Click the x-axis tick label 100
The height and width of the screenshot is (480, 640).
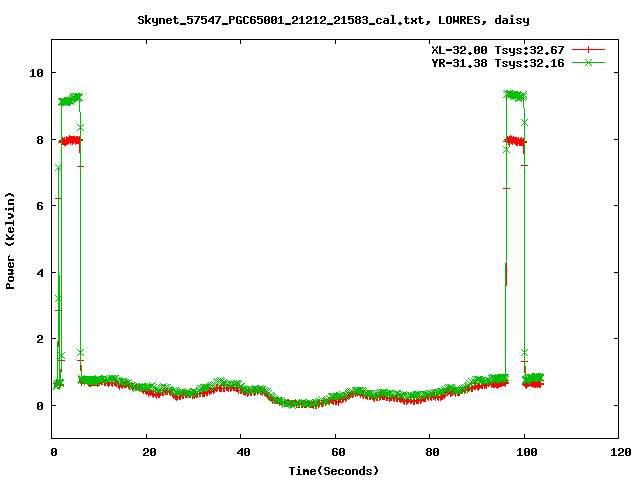527,452
